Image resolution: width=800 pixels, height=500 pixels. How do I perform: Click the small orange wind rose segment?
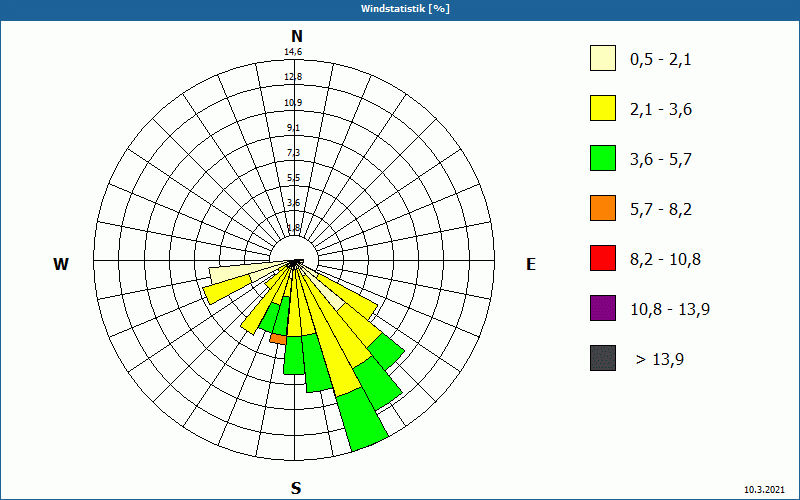pos(278,338)
